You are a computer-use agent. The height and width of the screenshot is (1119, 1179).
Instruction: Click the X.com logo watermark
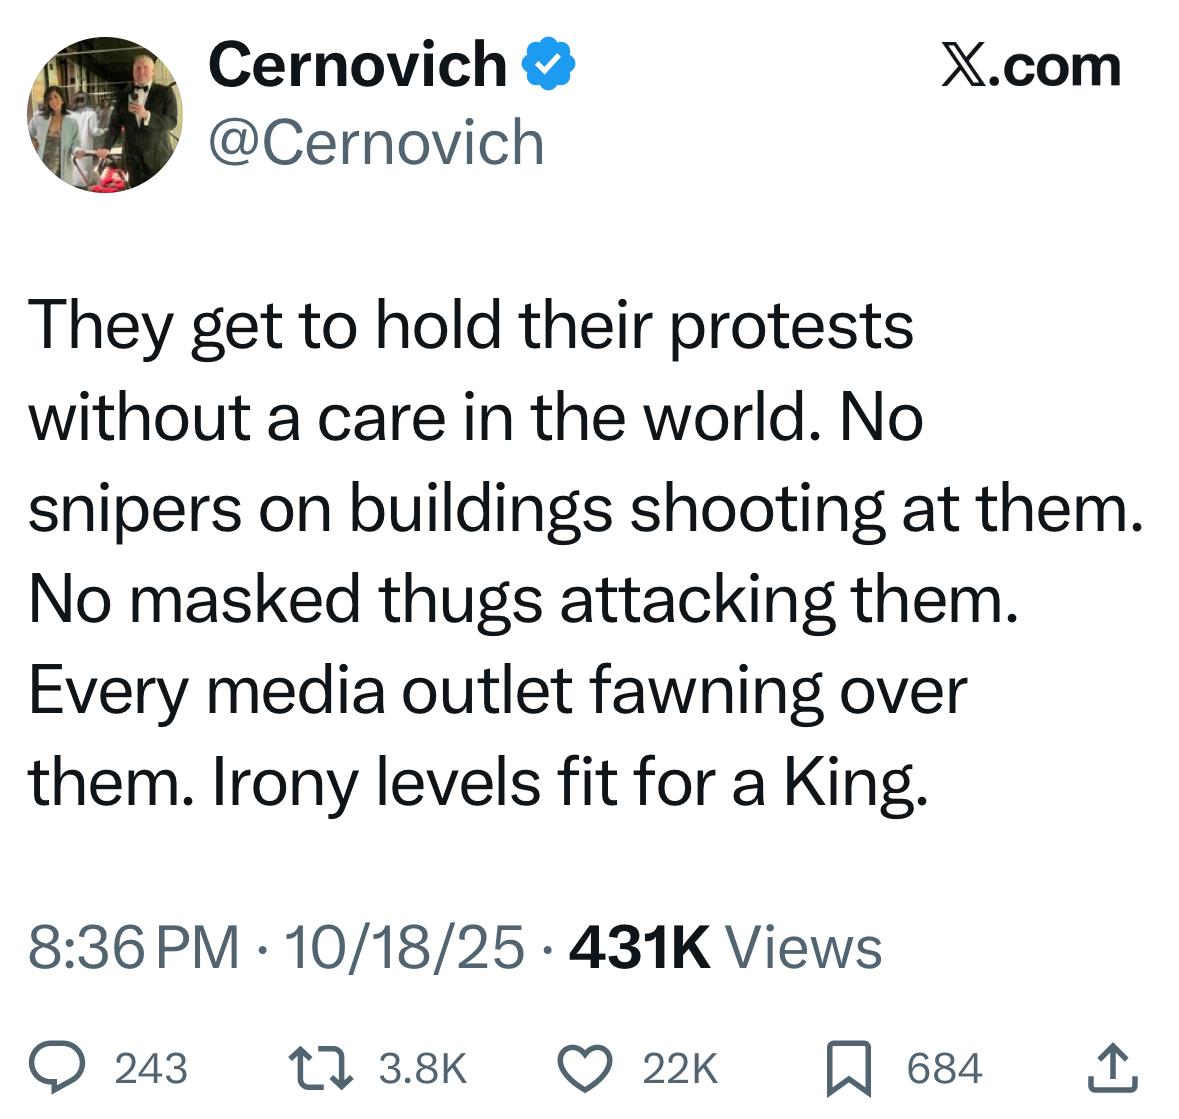(x=1031, y=65)
